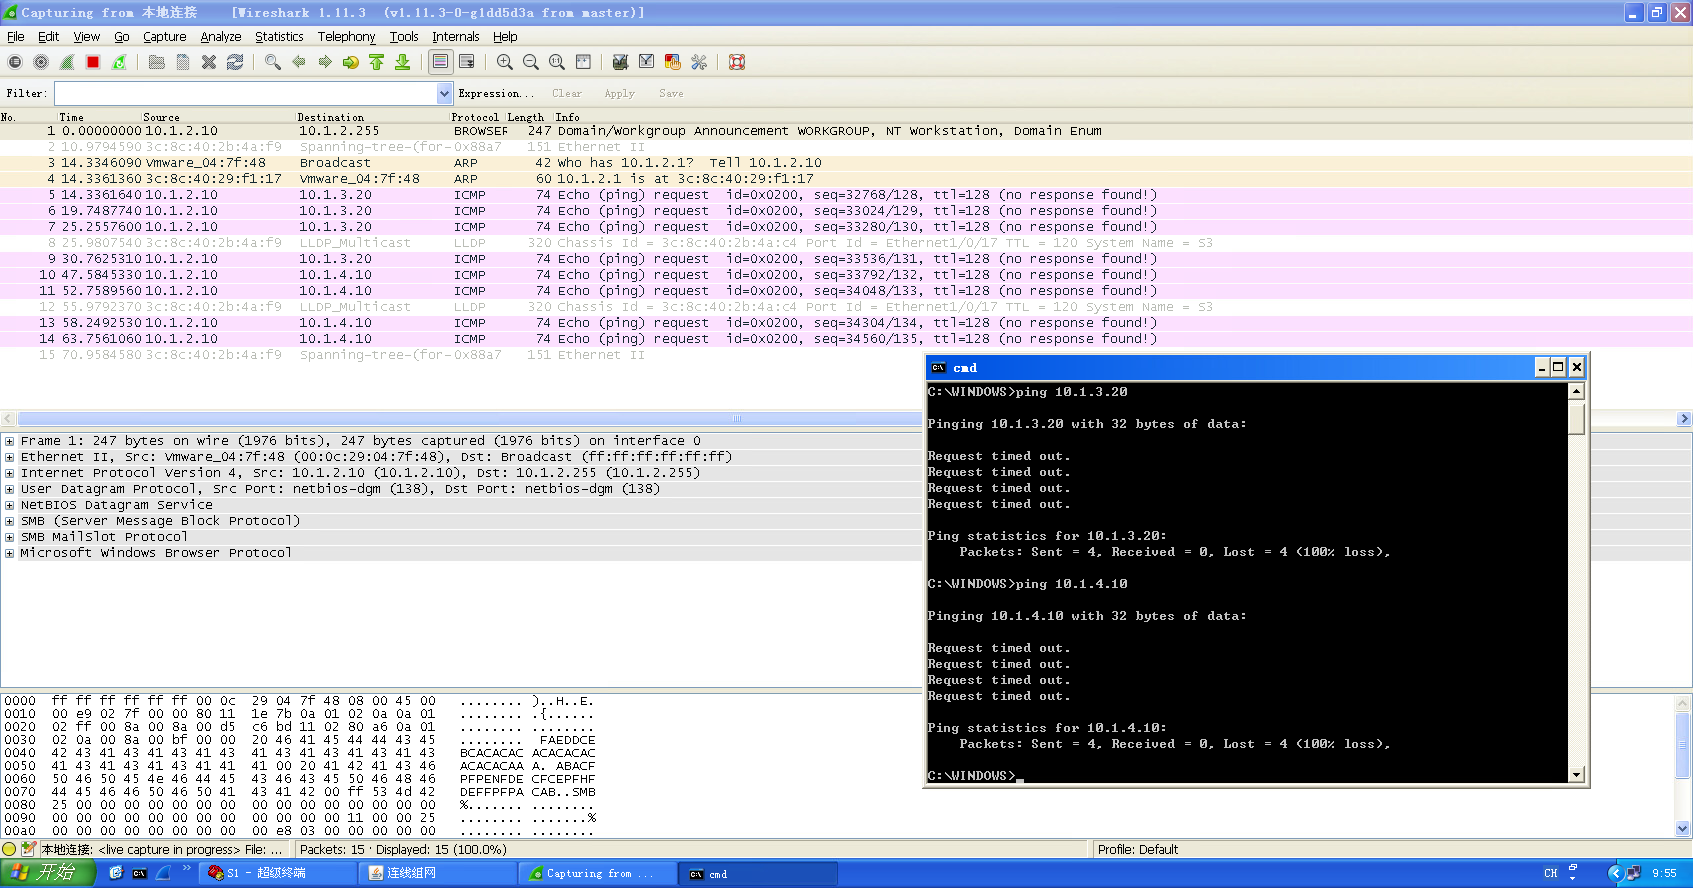Click the hex pane scroll down arrow

(1682, 828)
